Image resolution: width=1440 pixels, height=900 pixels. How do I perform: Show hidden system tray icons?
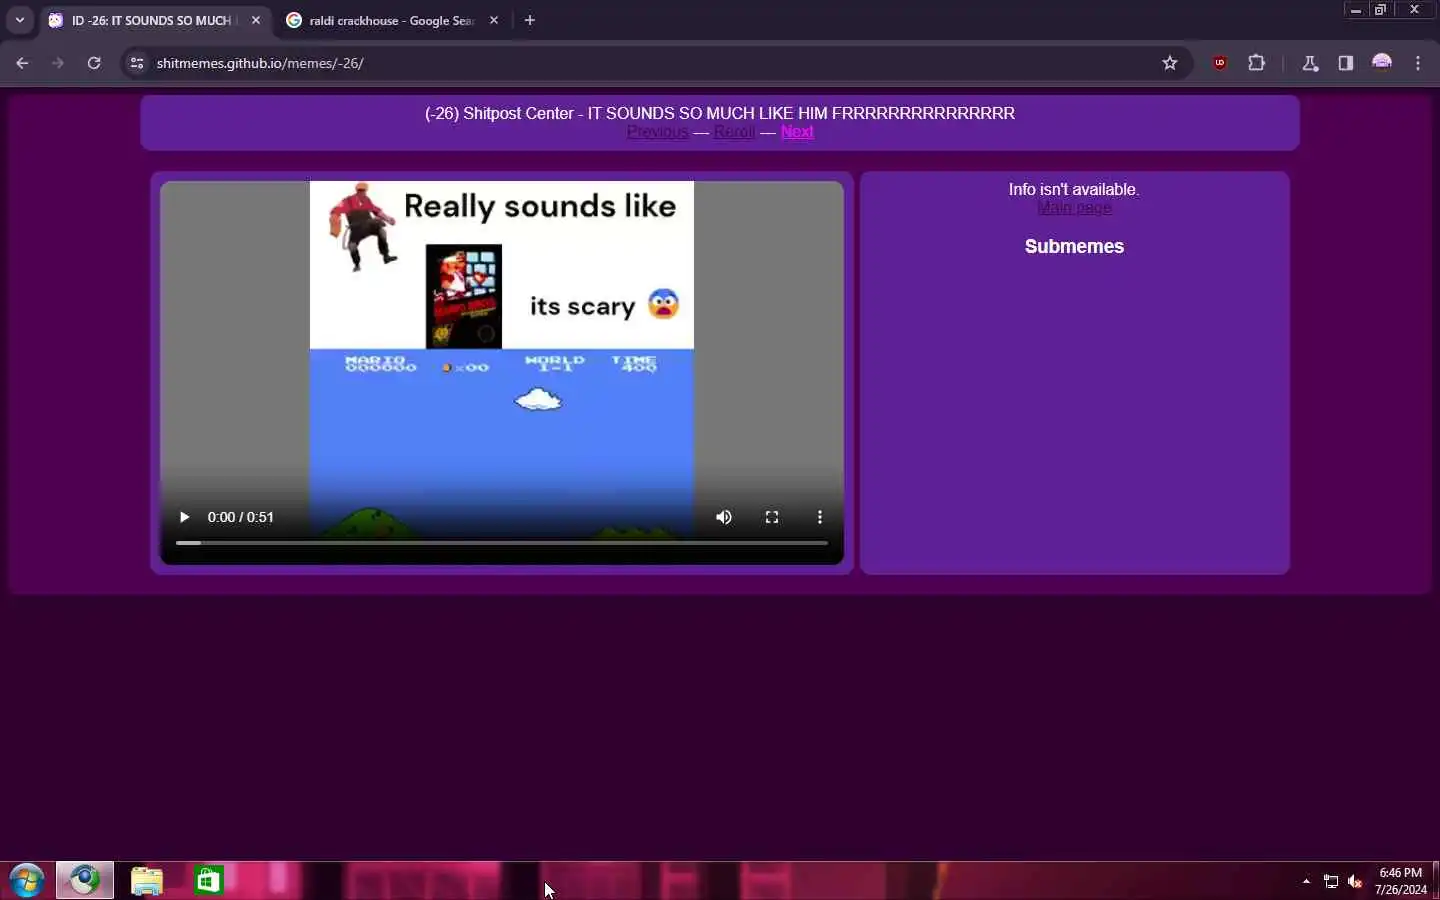[1306, 881]
